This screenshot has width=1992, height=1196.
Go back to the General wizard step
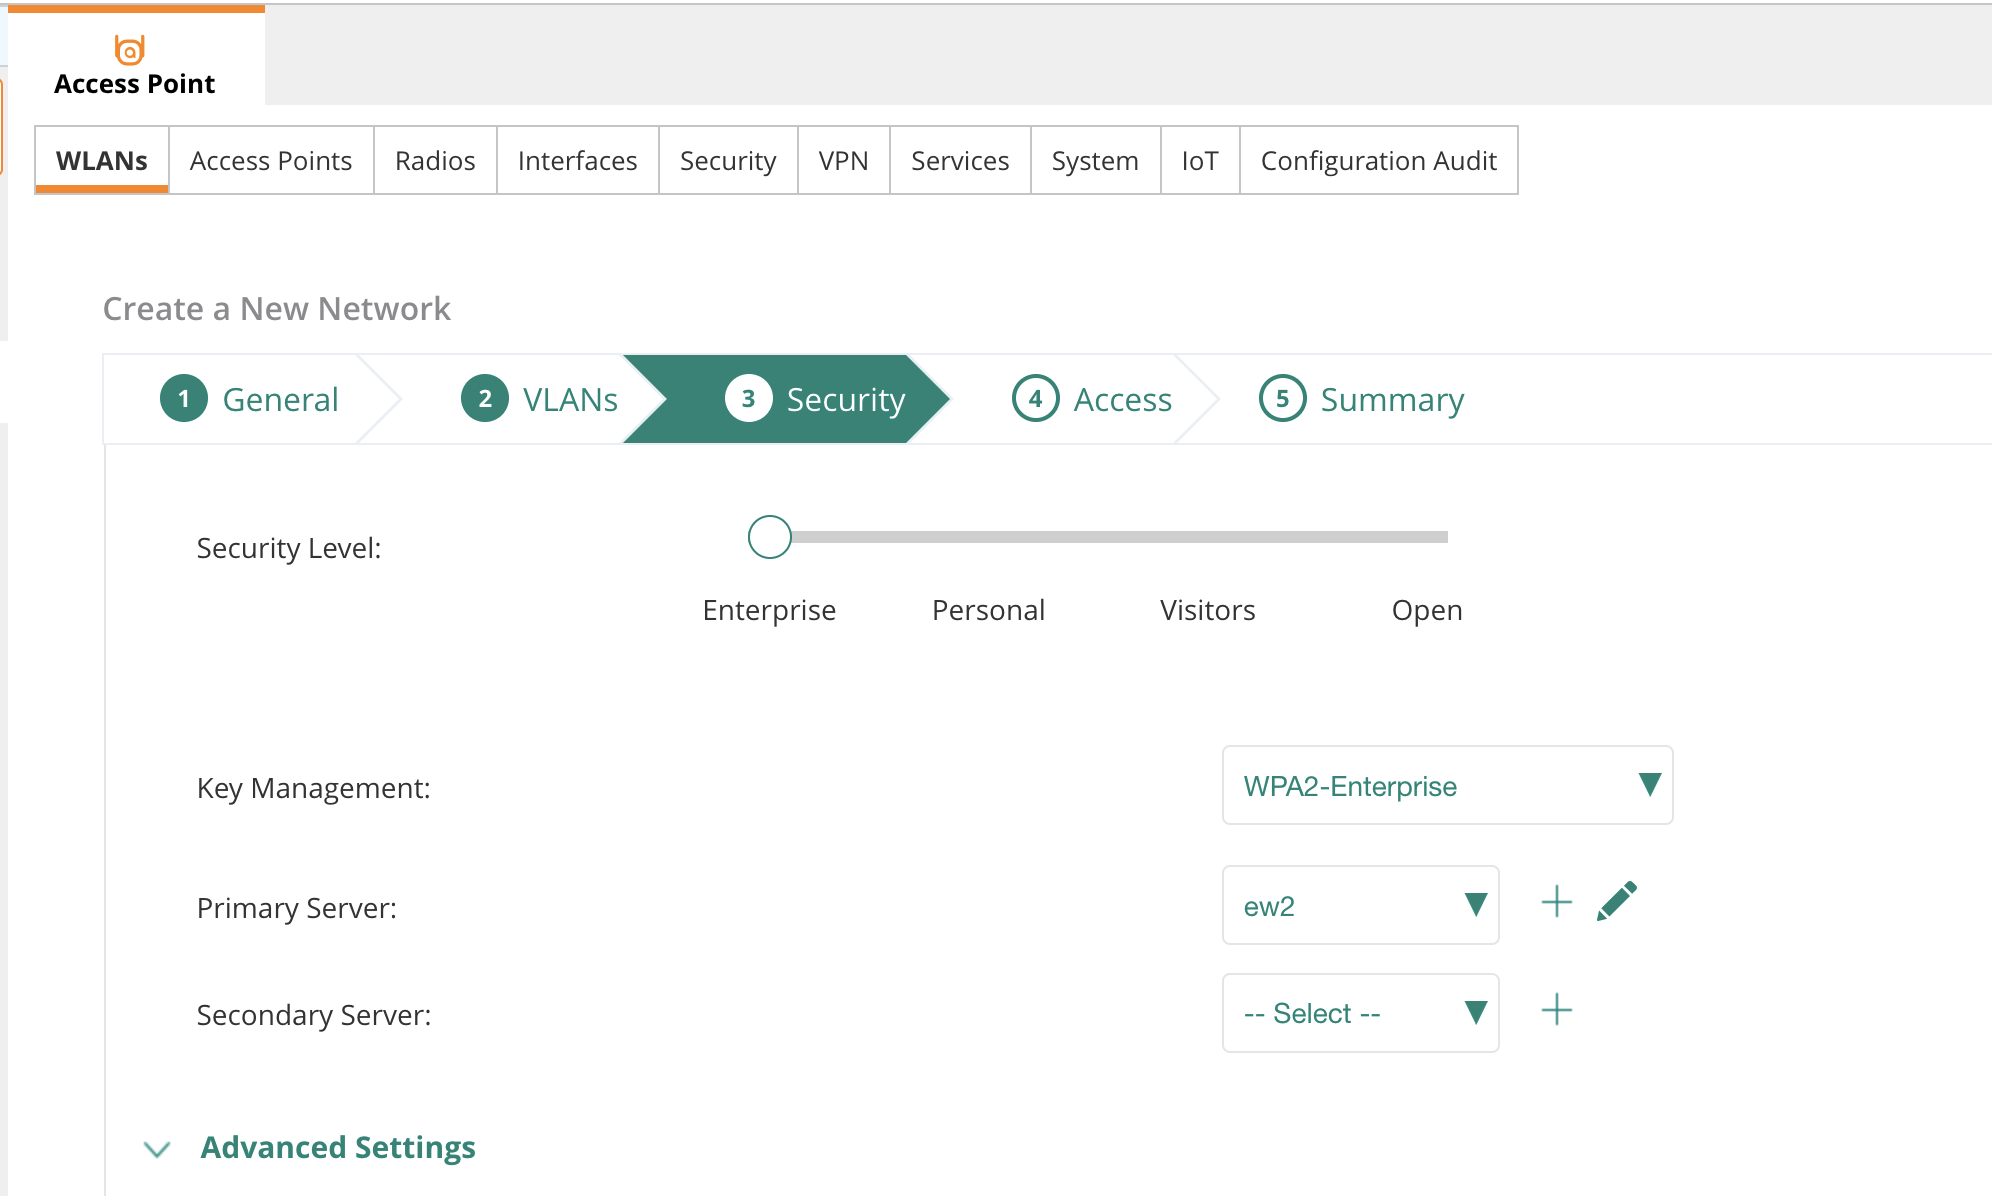click(x=255, y=398)
